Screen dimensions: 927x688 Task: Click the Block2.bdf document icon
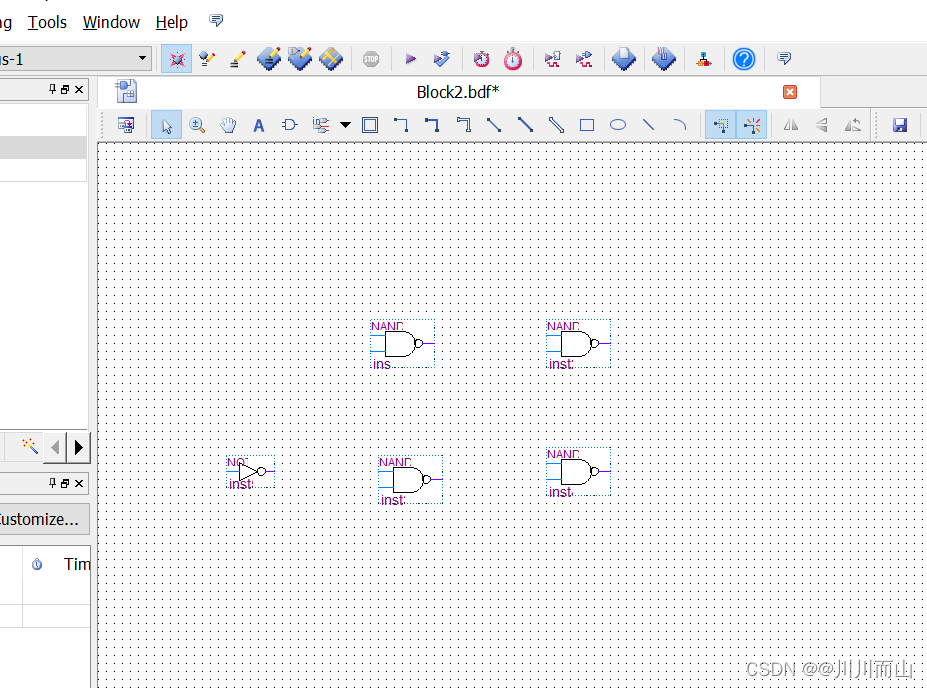tap(127, 92)
